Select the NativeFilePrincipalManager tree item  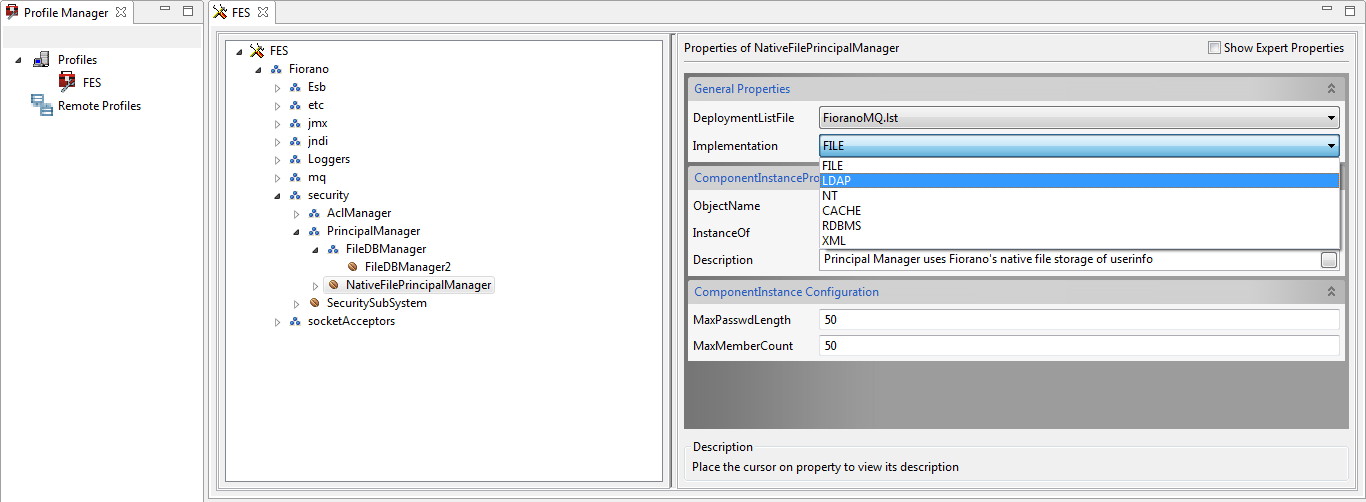pos(419,285)
